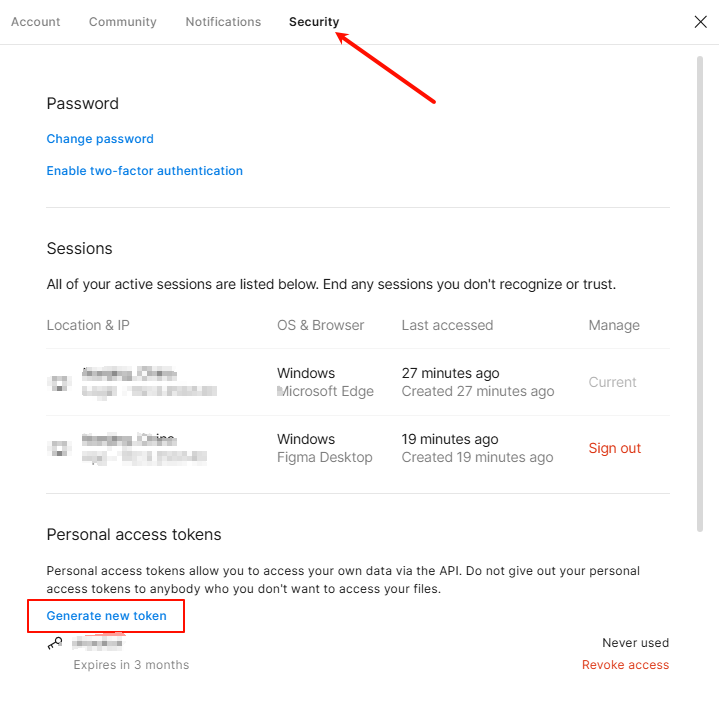Screen dimensions: 719x716
Task: Click the 'Sessions' heading
Action: 79,248
